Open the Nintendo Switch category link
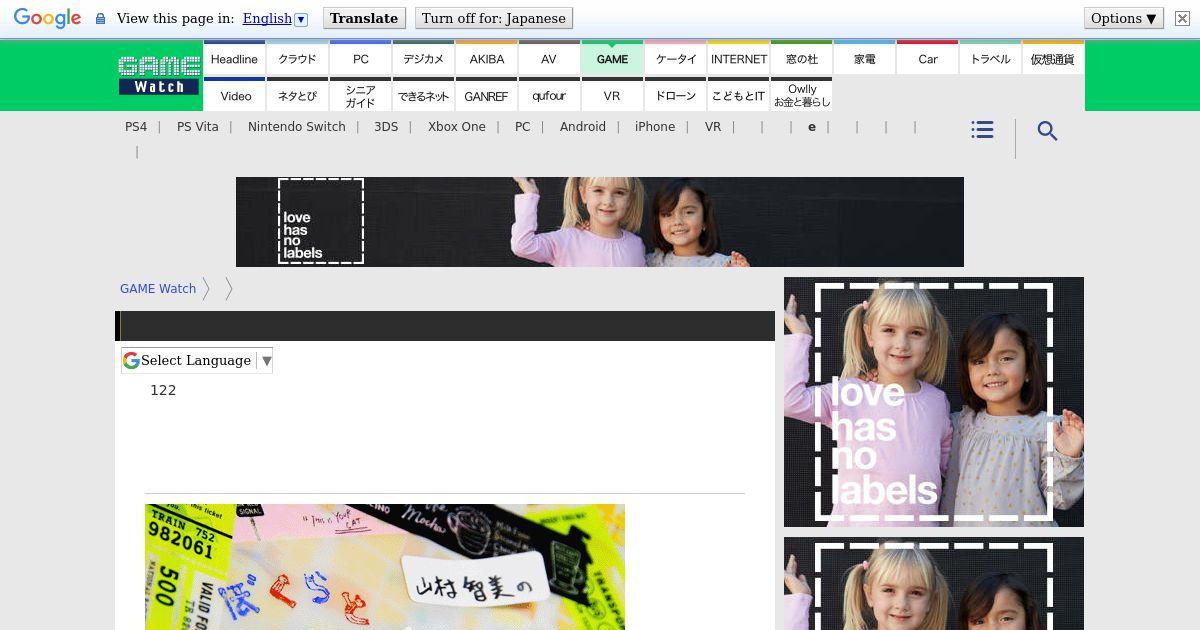Screen dimensions: 1200x630 [x=297, y=127]
